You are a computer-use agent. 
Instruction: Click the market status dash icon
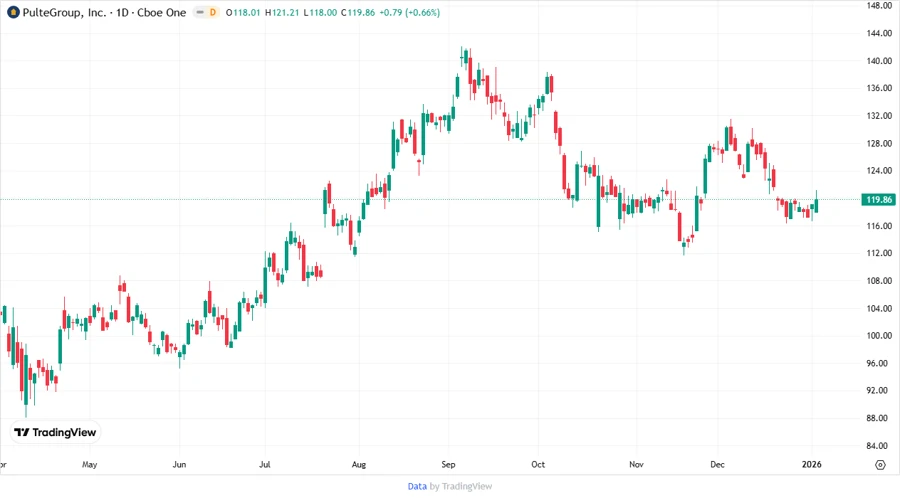click(200, 12)
